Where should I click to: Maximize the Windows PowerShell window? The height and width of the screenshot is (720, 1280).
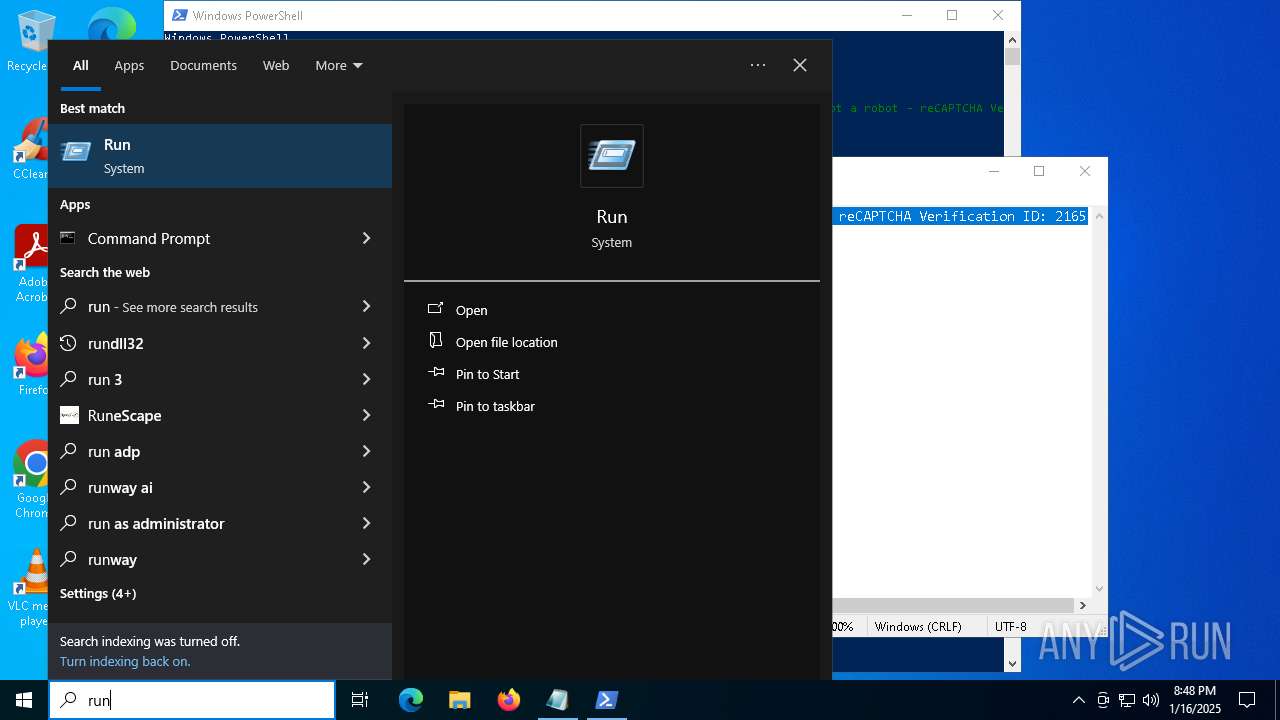[952, 15]
